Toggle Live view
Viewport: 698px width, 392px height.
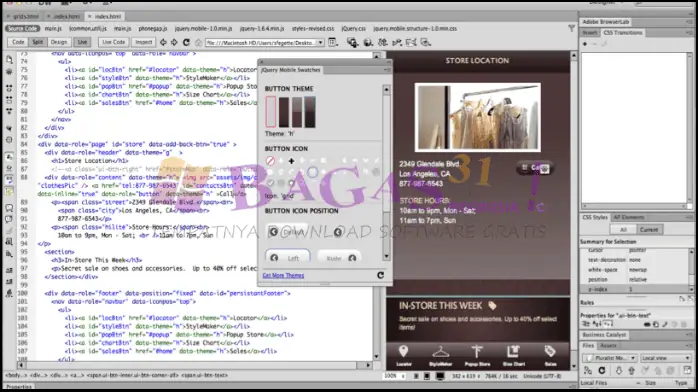click(x=82, y=42)
